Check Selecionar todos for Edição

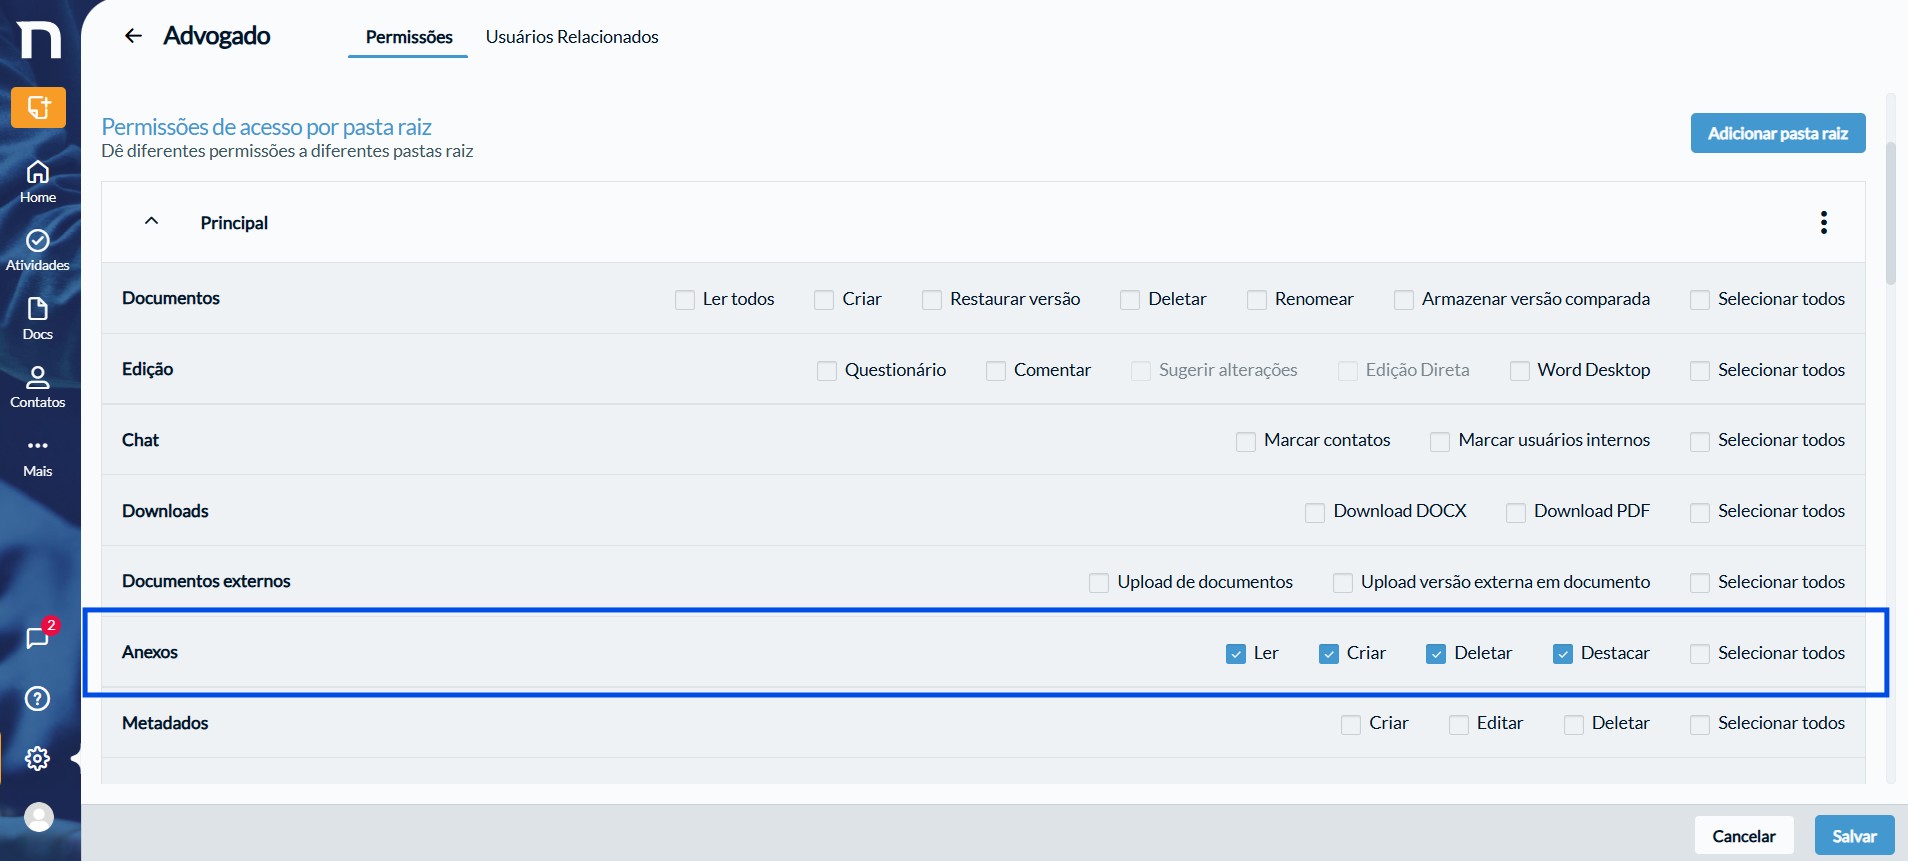pyautogui.click(x=1700, y=371)
